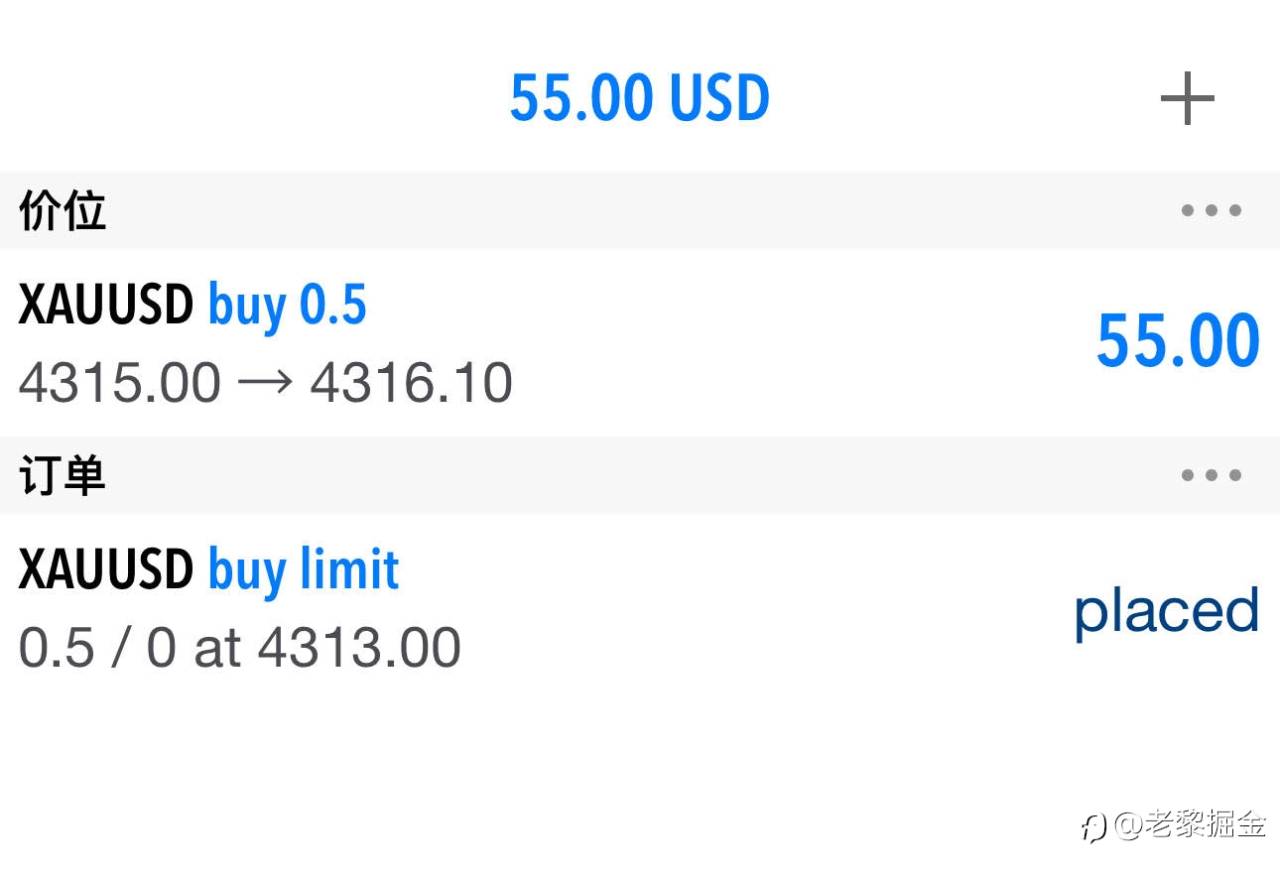Click the open price 4315.00
1280x876 pixels.
tap(119, 384)
